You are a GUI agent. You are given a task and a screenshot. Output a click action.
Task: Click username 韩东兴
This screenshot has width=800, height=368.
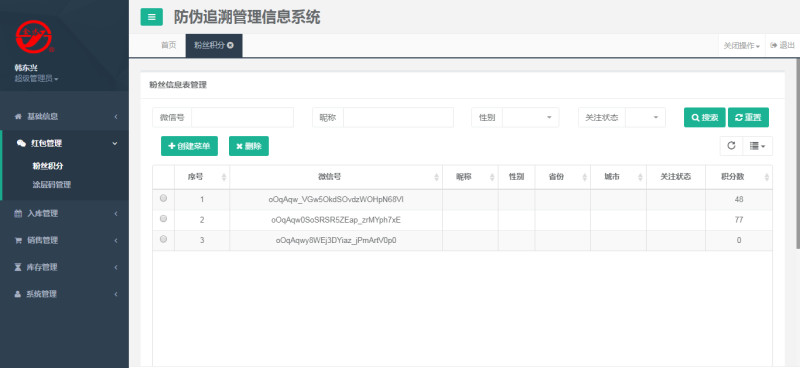coord(26,67)
